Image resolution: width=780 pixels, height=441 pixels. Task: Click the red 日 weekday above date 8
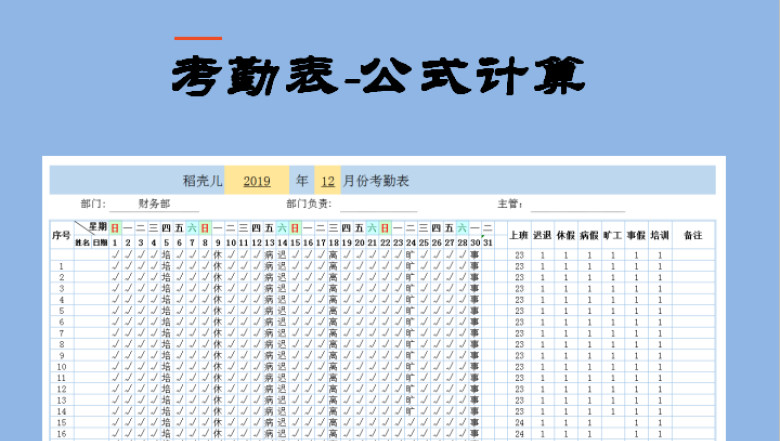pos(205,228)
